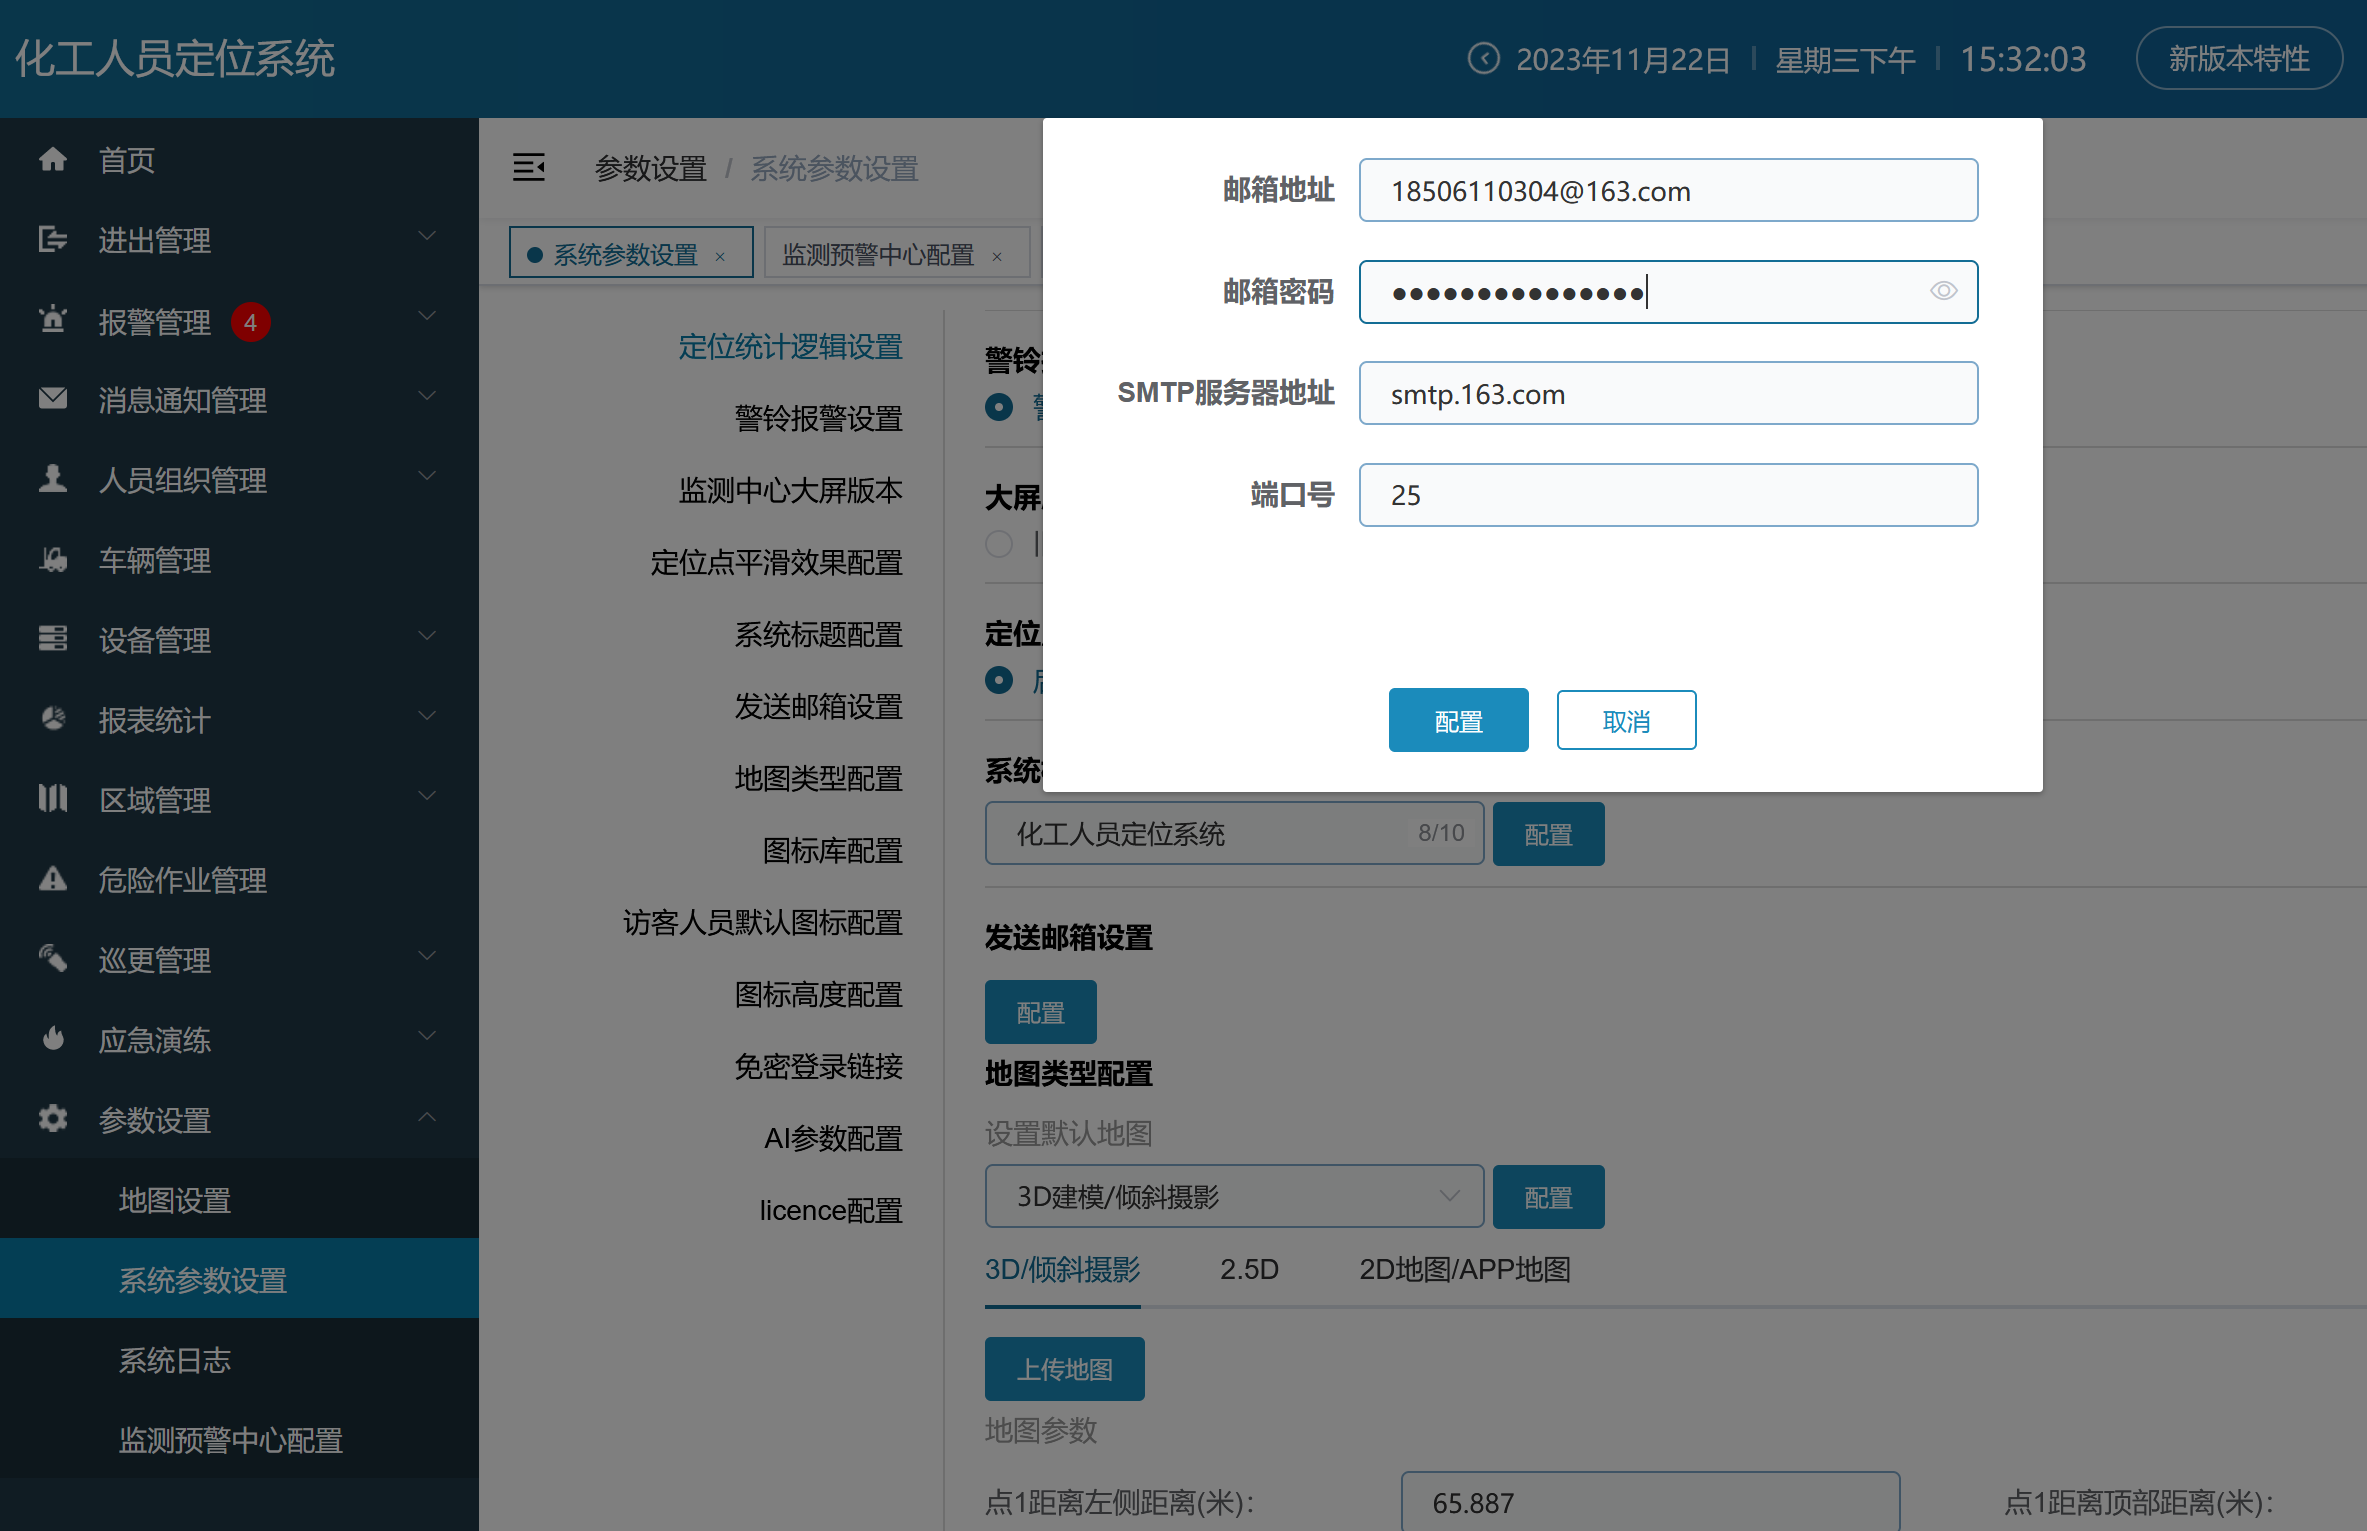
Task: Click the 巡更管理 patrol icon
Action: [53, 959]
